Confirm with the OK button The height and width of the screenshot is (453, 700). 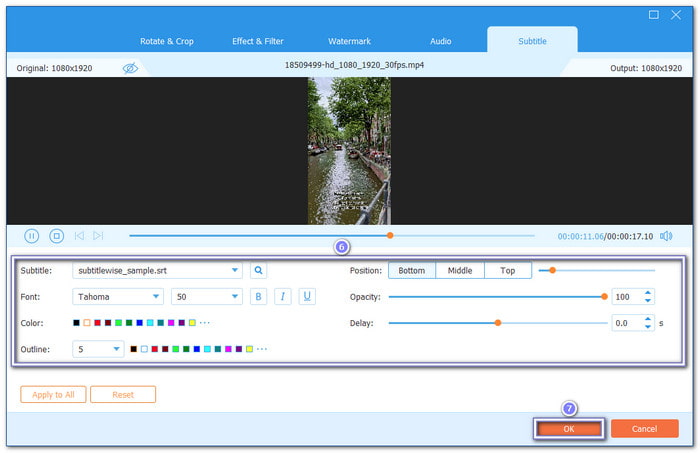point(568,429)
